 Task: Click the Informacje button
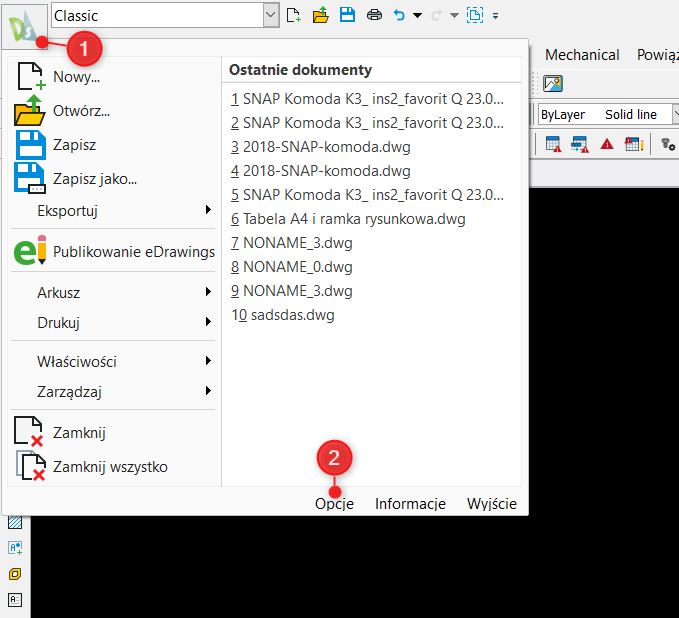coord(410,504)
